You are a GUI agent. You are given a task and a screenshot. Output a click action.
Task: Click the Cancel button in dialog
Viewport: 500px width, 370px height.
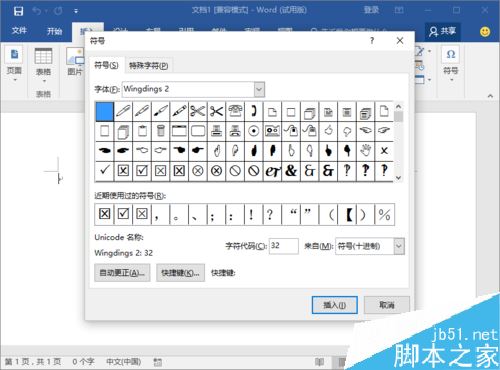387,305
